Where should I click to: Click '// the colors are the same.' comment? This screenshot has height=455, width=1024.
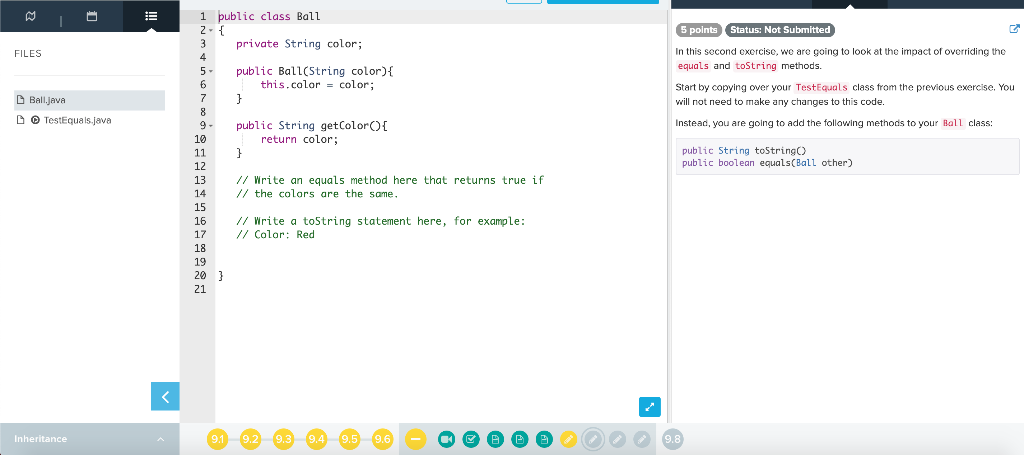[317, 194]
